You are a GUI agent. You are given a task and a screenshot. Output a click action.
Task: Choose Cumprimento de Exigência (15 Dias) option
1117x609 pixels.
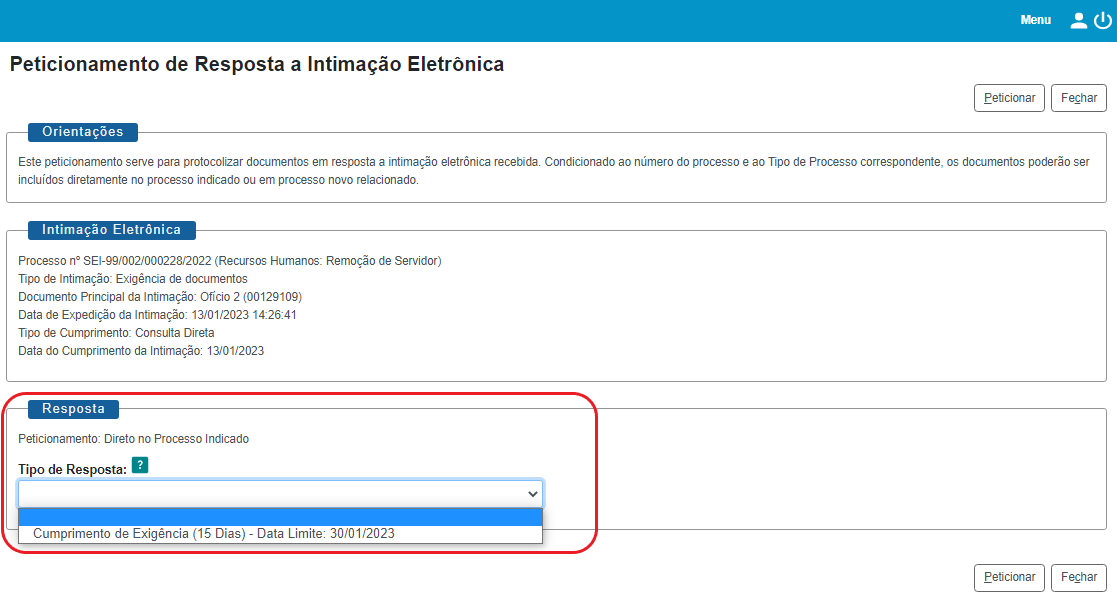[x=214, y=534]
